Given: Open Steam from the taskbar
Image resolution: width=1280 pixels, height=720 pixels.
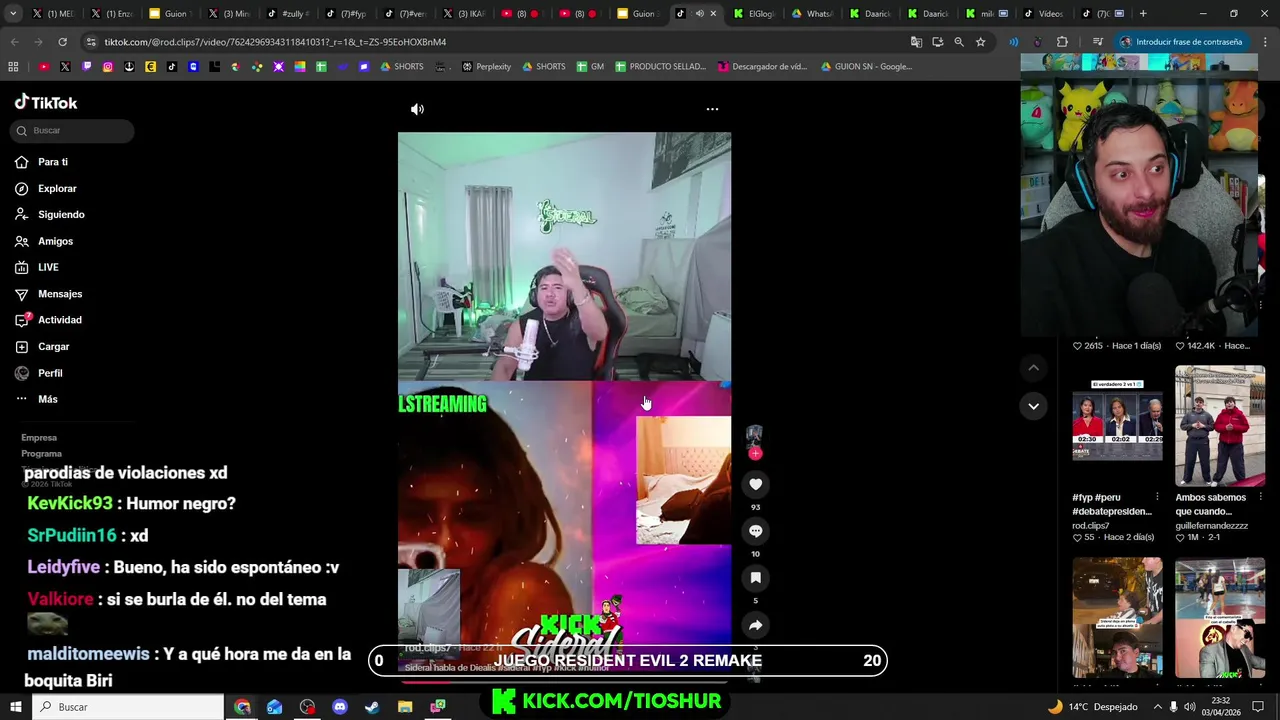Looking at the screenshot, I should (x=372, y=707).
